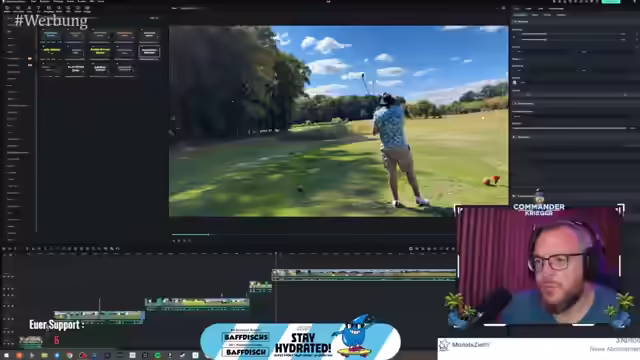Viewport: 640px width, 360px height.
Task: Switch to the first tab in the properties panel
Action: point(520,15)
